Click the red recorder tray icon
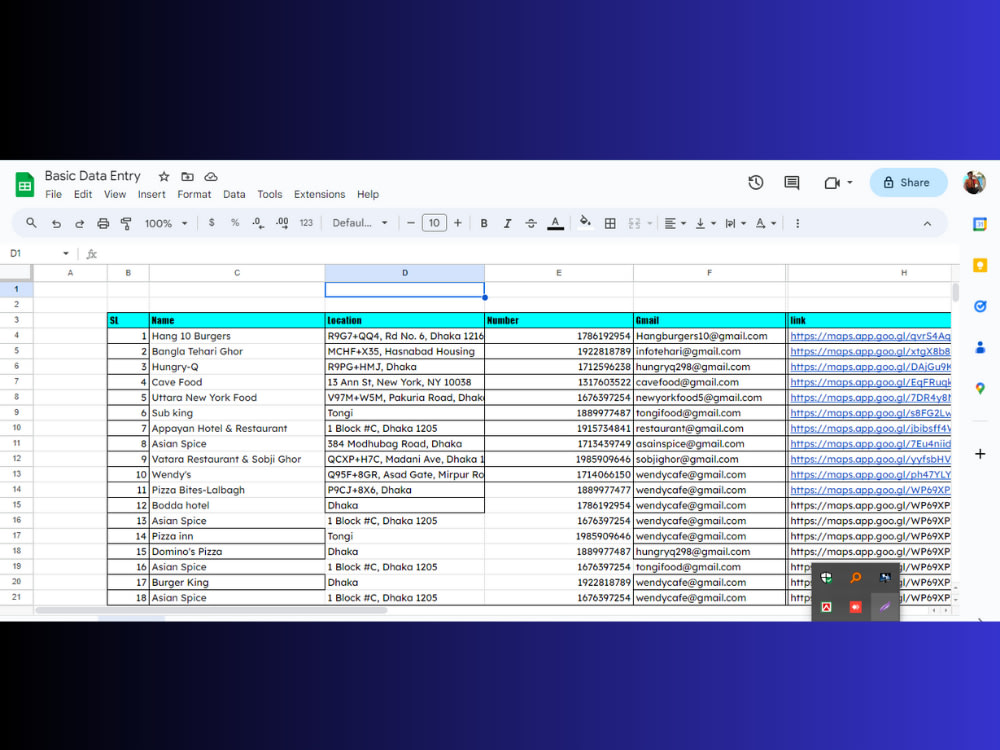The height and width of the screenshot is (750, 1000). (856, 607)
